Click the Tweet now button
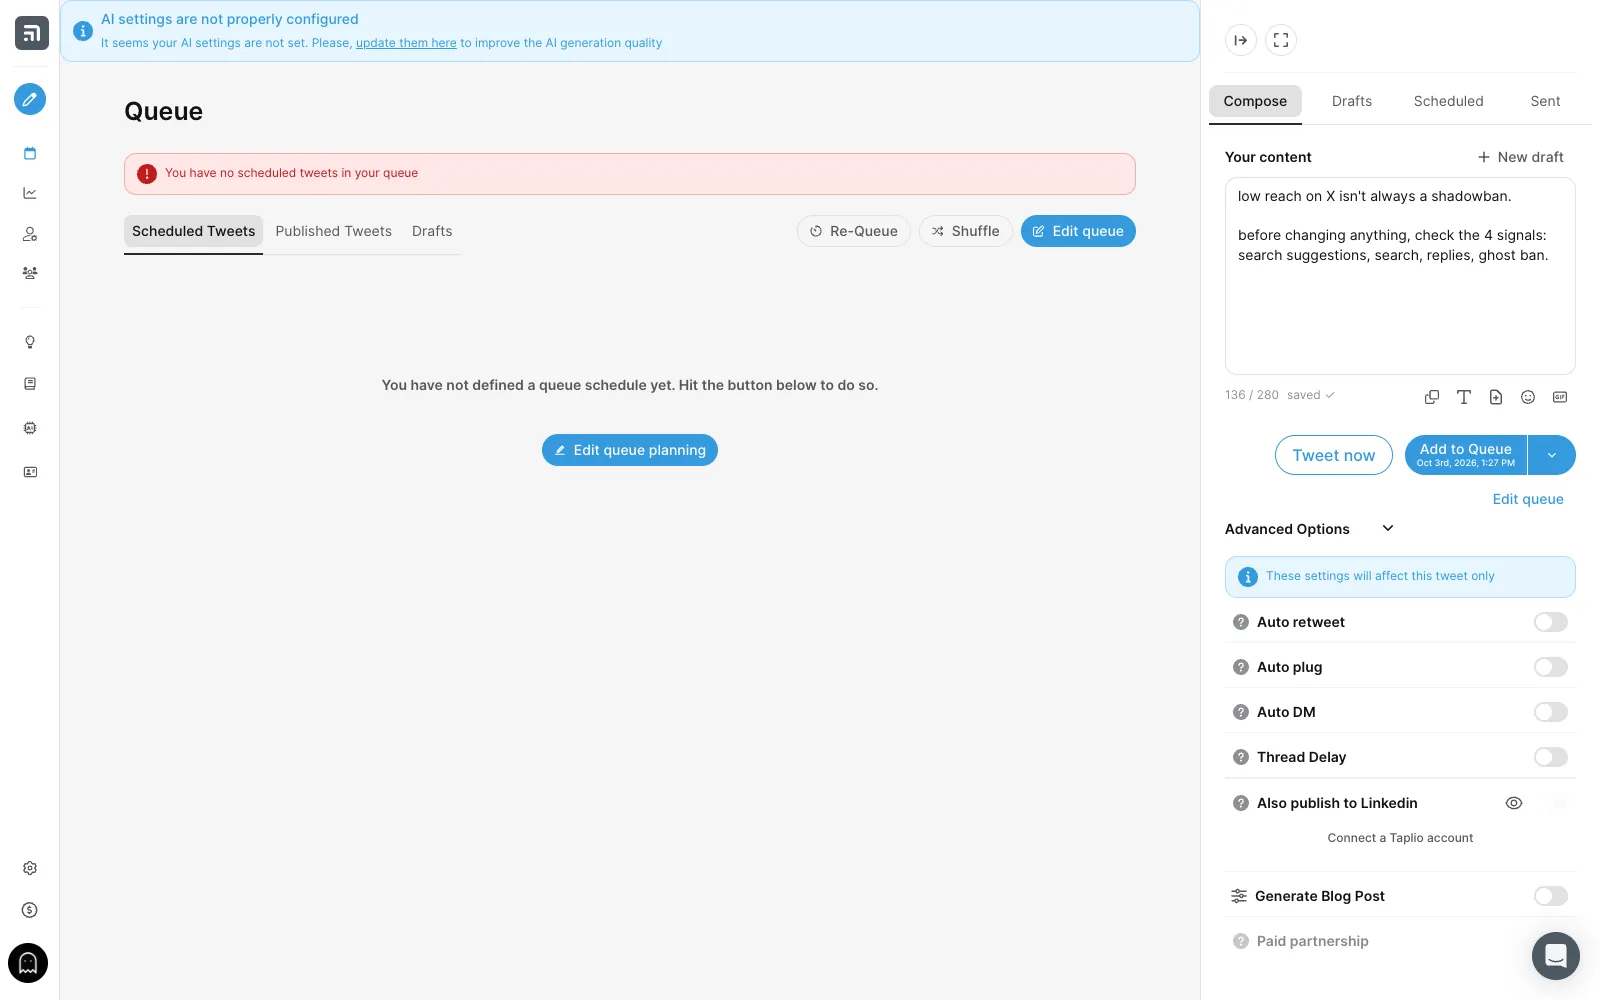The height and width of the screenshot is (1000, 1600). click(1333, 455)
